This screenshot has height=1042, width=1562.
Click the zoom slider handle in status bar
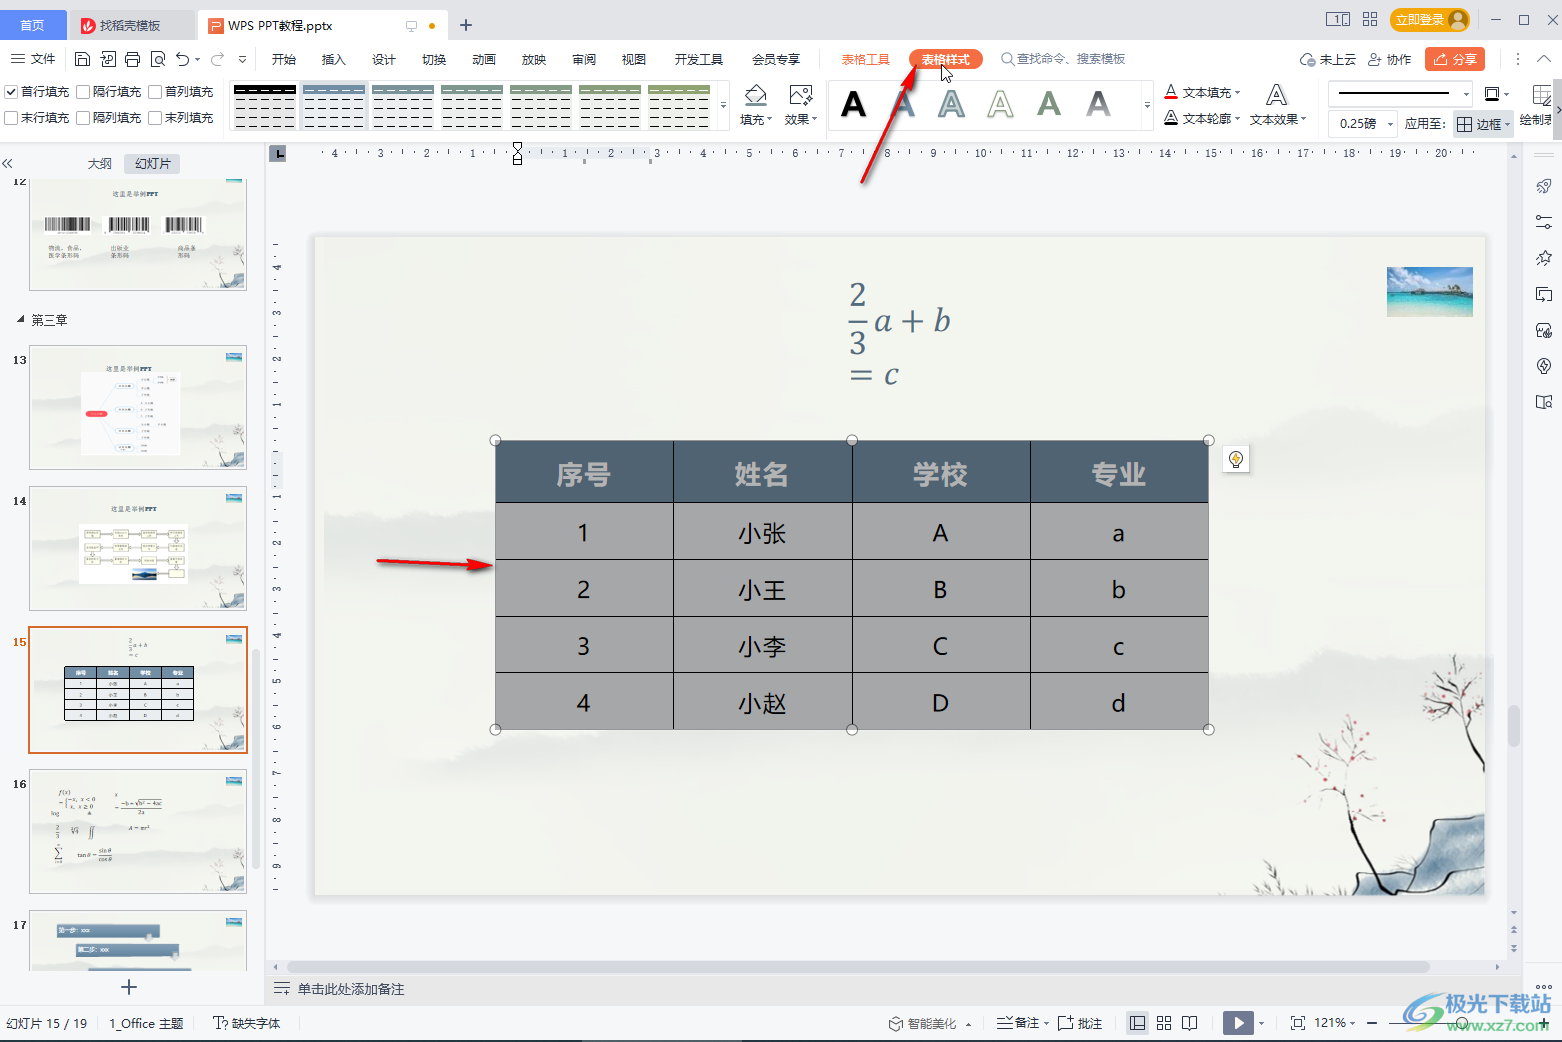1462,1023
